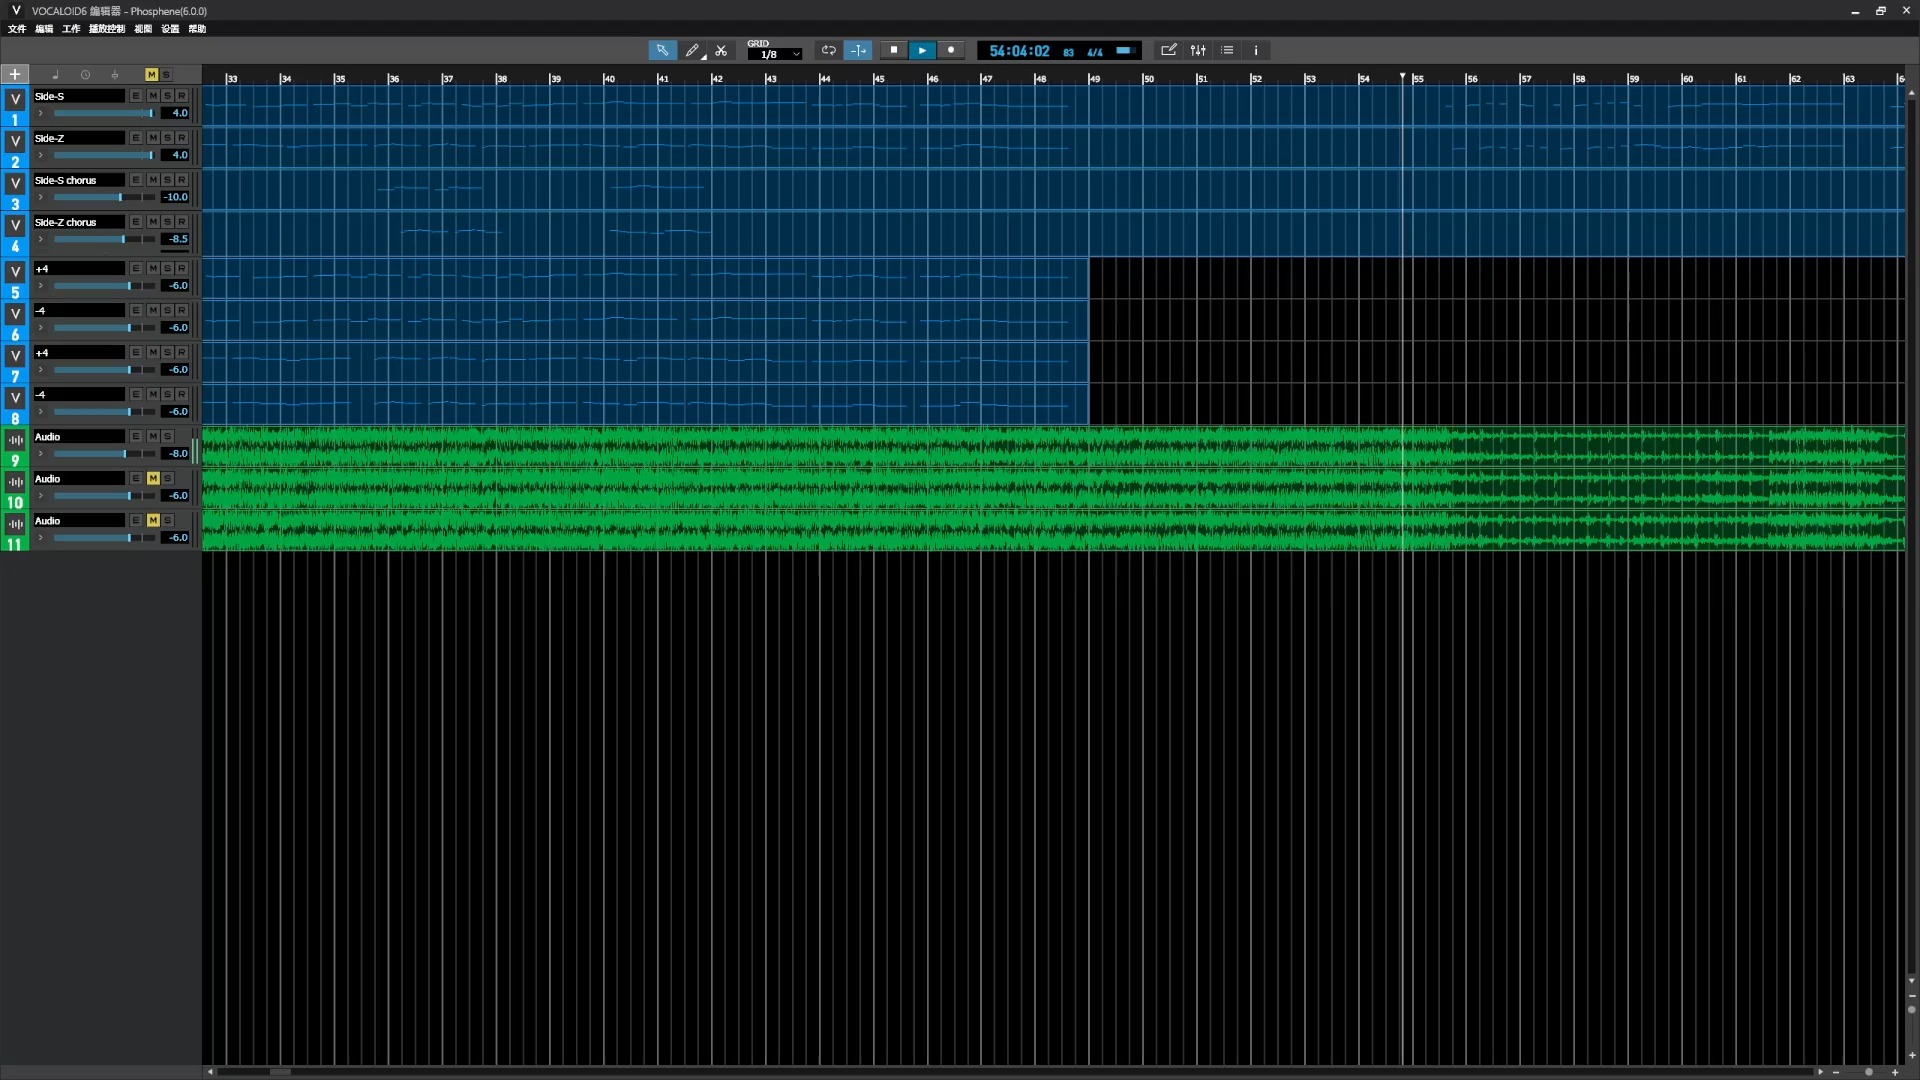Click the V voice icon of track 1
This screenshot has width=1920, height=1080.
pyautogui.click(x=15, y=99)
